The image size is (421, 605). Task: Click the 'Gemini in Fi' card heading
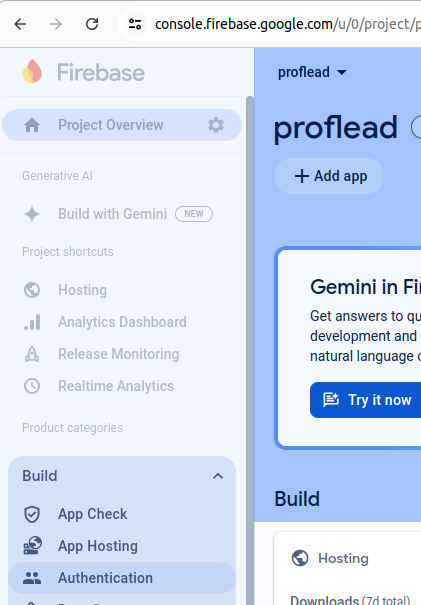click(x=365, y=287)
